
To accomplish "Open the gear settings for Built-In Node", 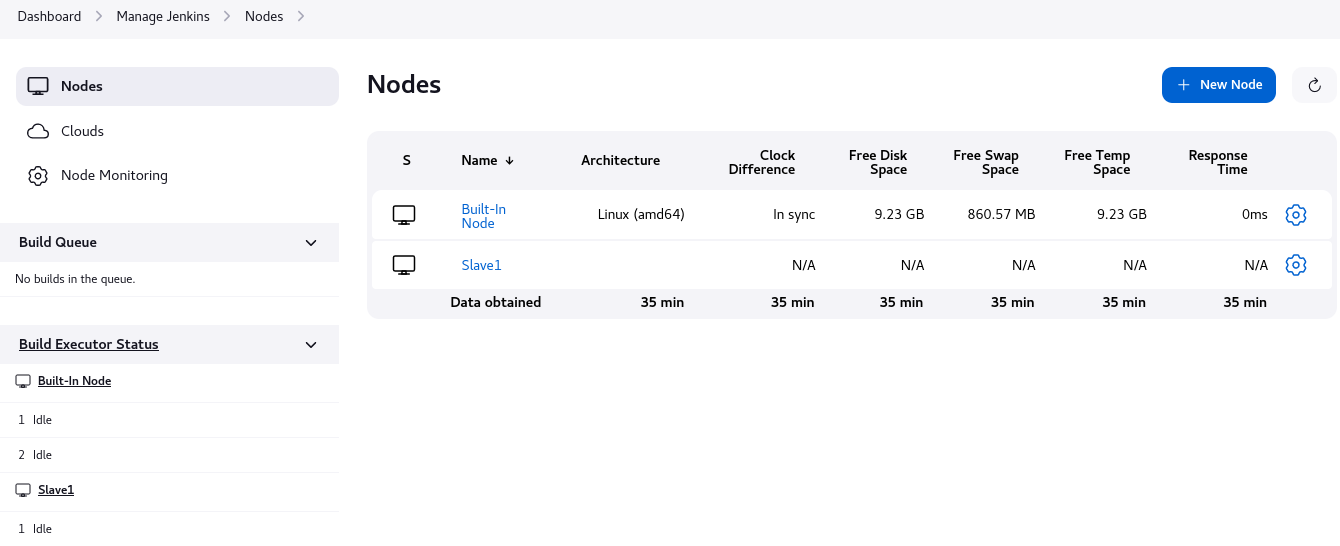I will (x=1296, y=214).
